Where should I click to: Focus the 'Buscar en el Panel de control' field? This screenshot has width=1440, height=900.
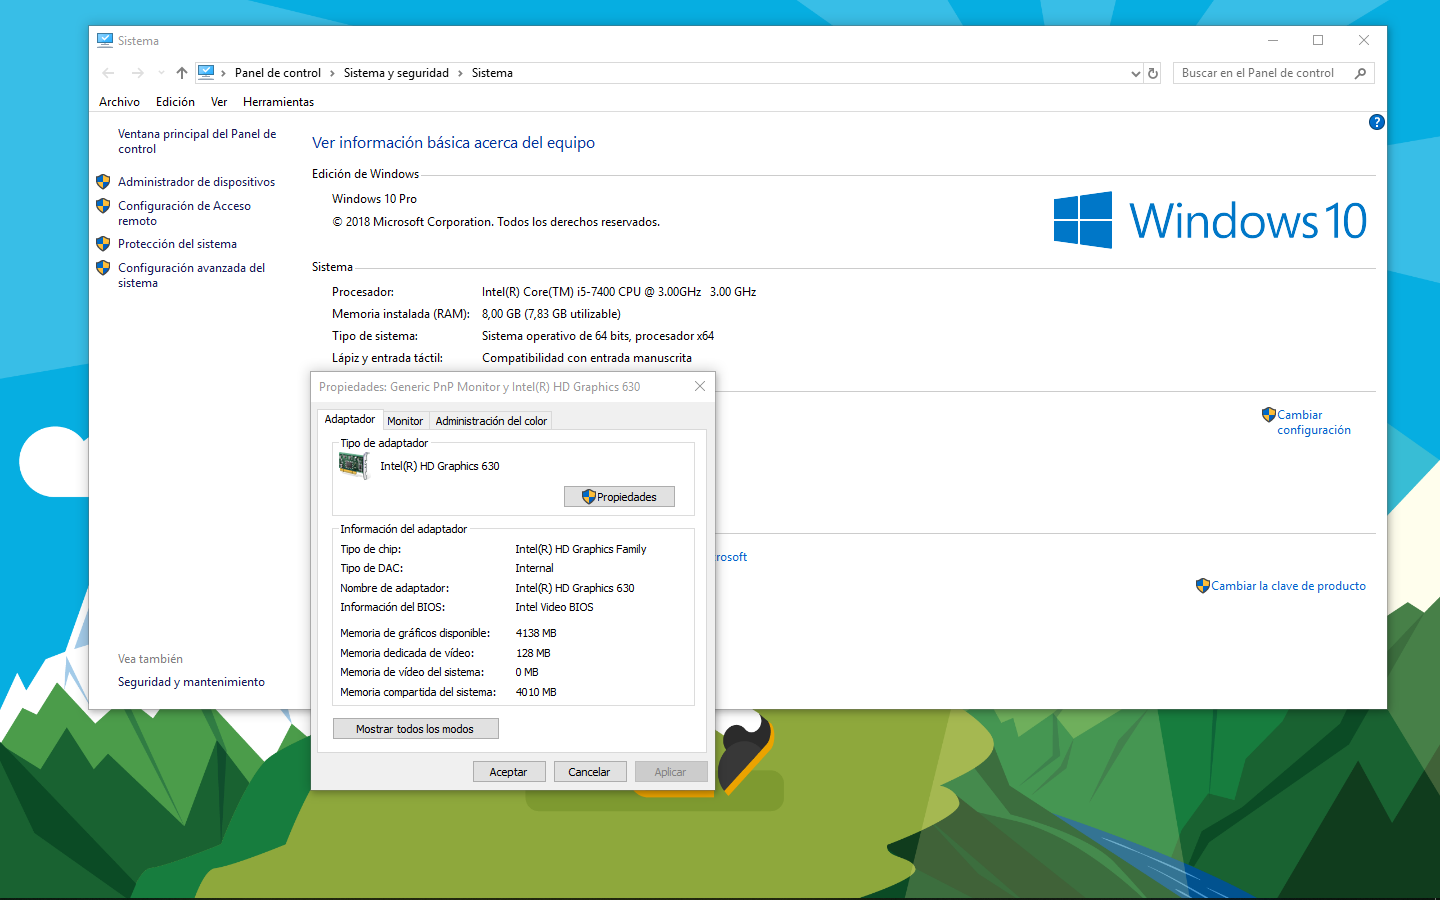coord(1273,73)
